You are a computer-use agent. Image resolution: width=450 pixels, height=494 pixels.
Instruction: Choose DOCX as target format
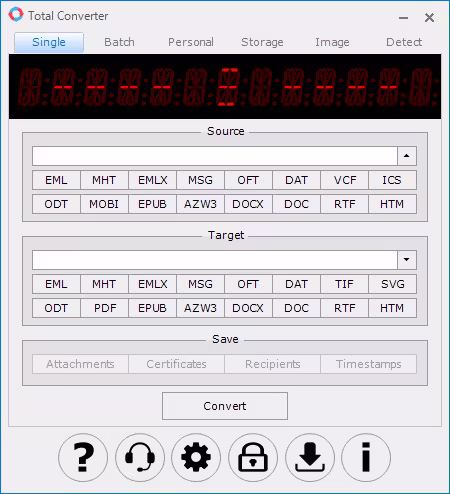(x=248, y=308)
